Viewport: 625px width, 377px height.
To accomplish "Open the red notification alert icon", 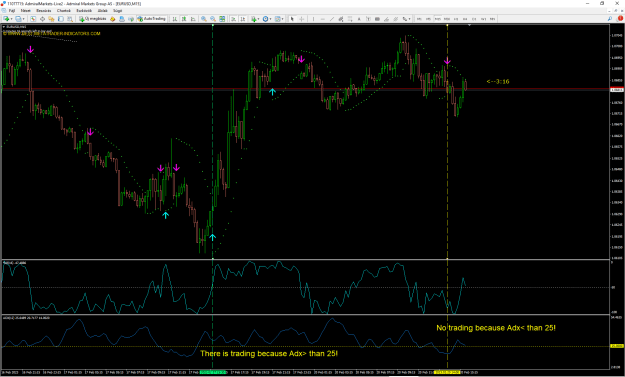I will click(620, 19).
